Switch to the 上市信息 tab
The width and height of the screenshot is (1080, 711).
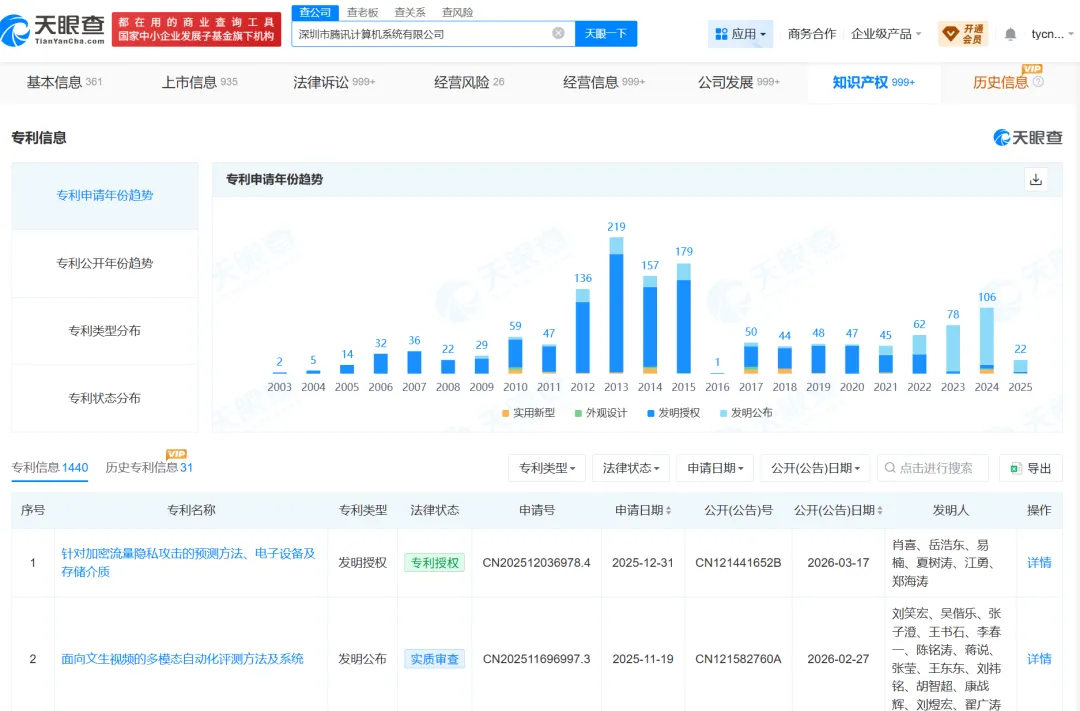199,83
